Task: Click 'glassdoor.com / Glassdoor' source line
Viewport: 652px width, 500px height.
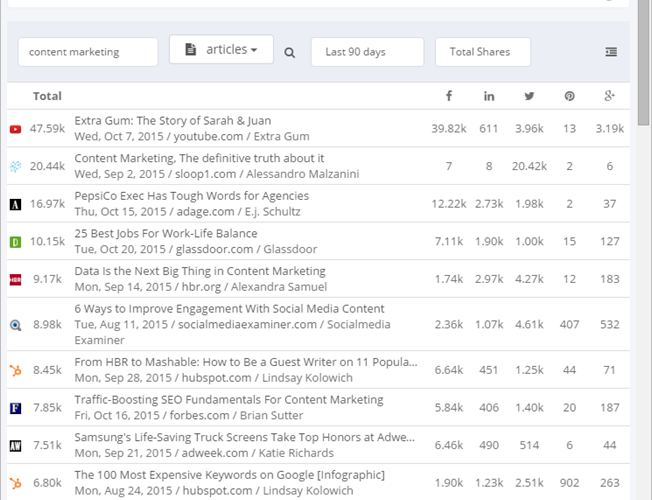Action: tap(246, 249)
